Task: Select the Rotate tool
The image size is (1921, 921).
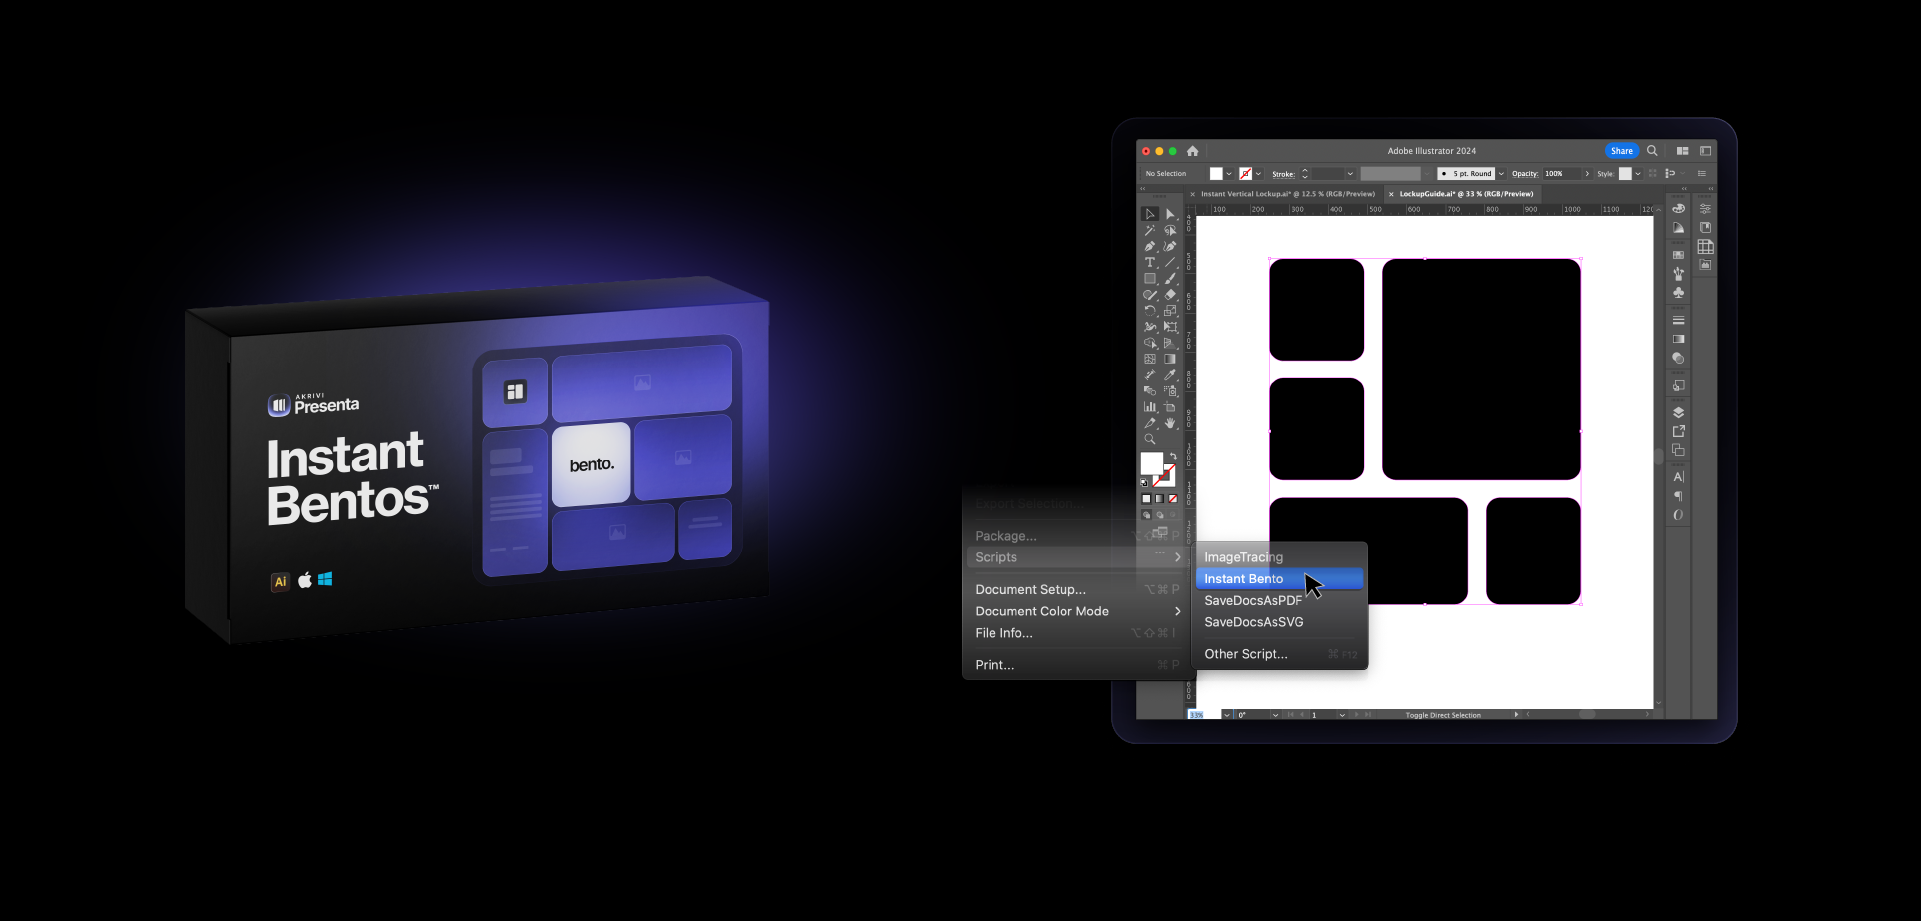Action: pos(1150,311)
